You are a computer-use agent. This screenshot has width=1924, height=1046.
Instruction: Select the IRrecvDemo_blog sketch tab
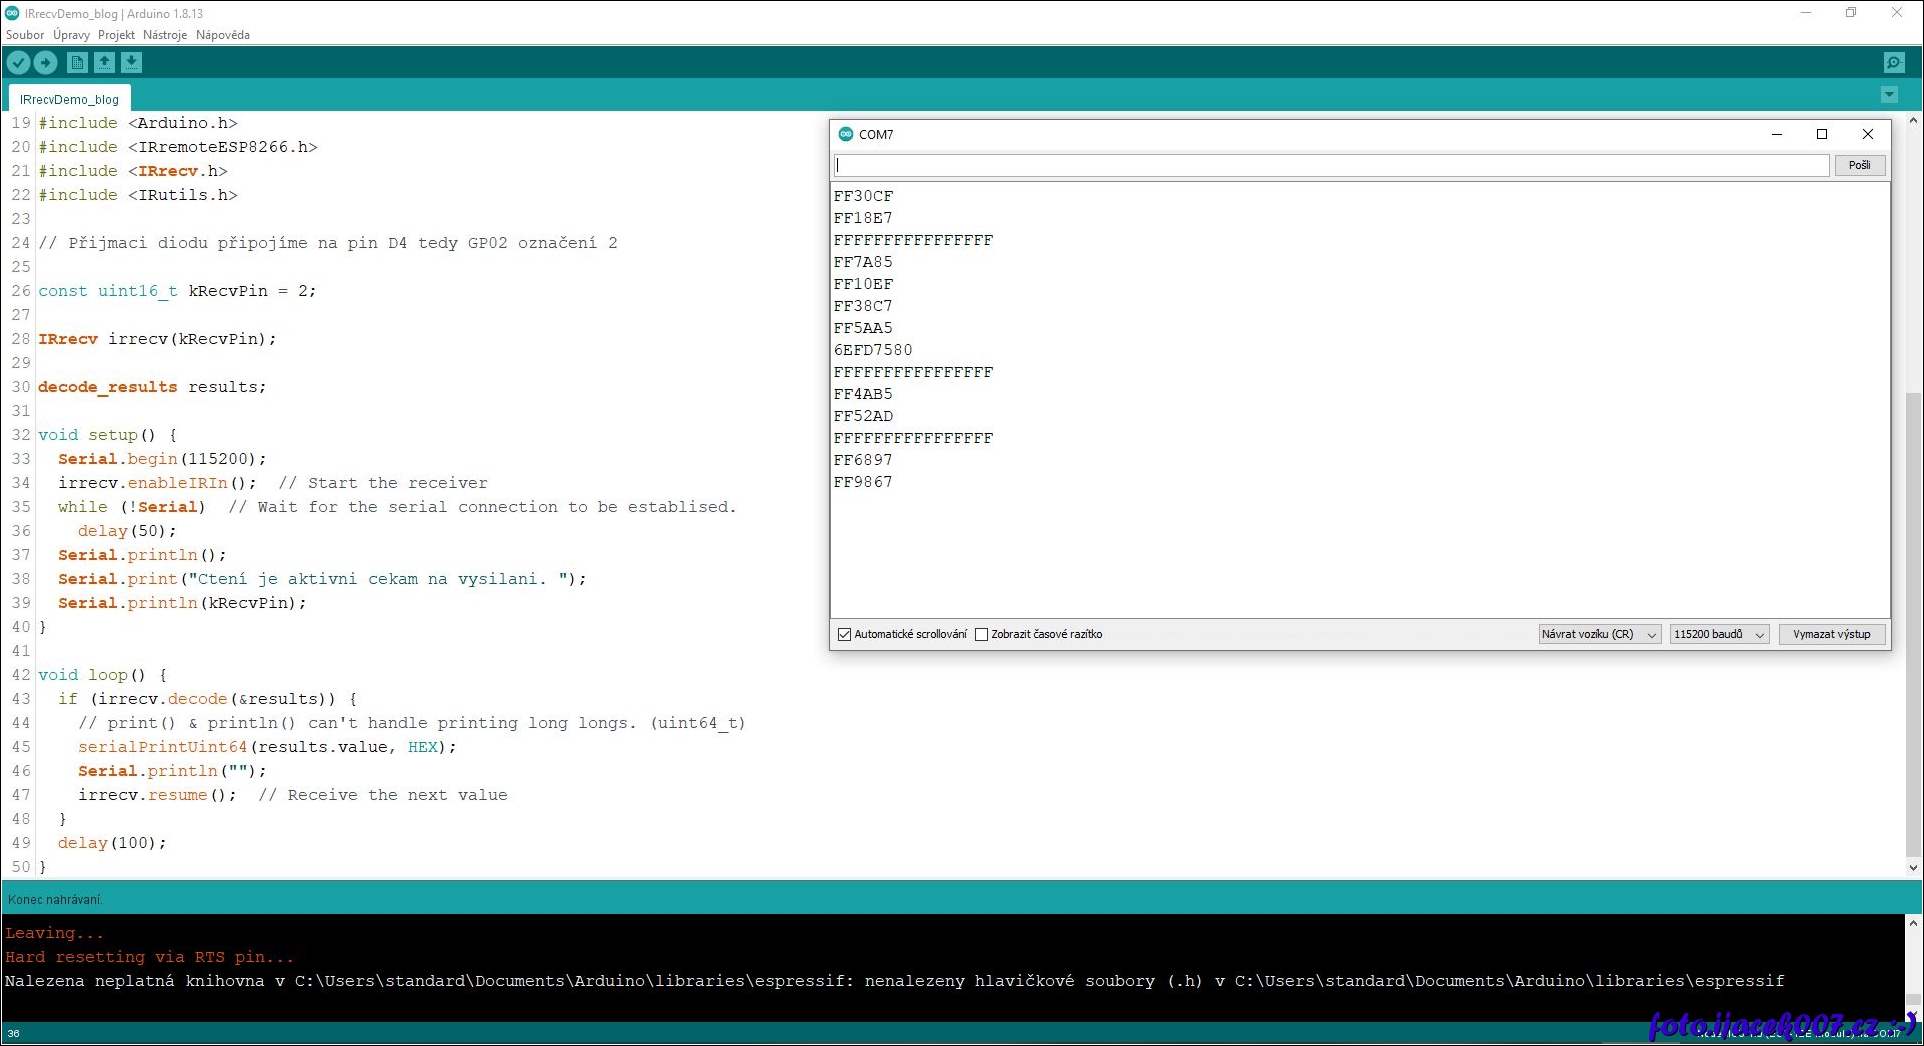(x=69, y=99)
